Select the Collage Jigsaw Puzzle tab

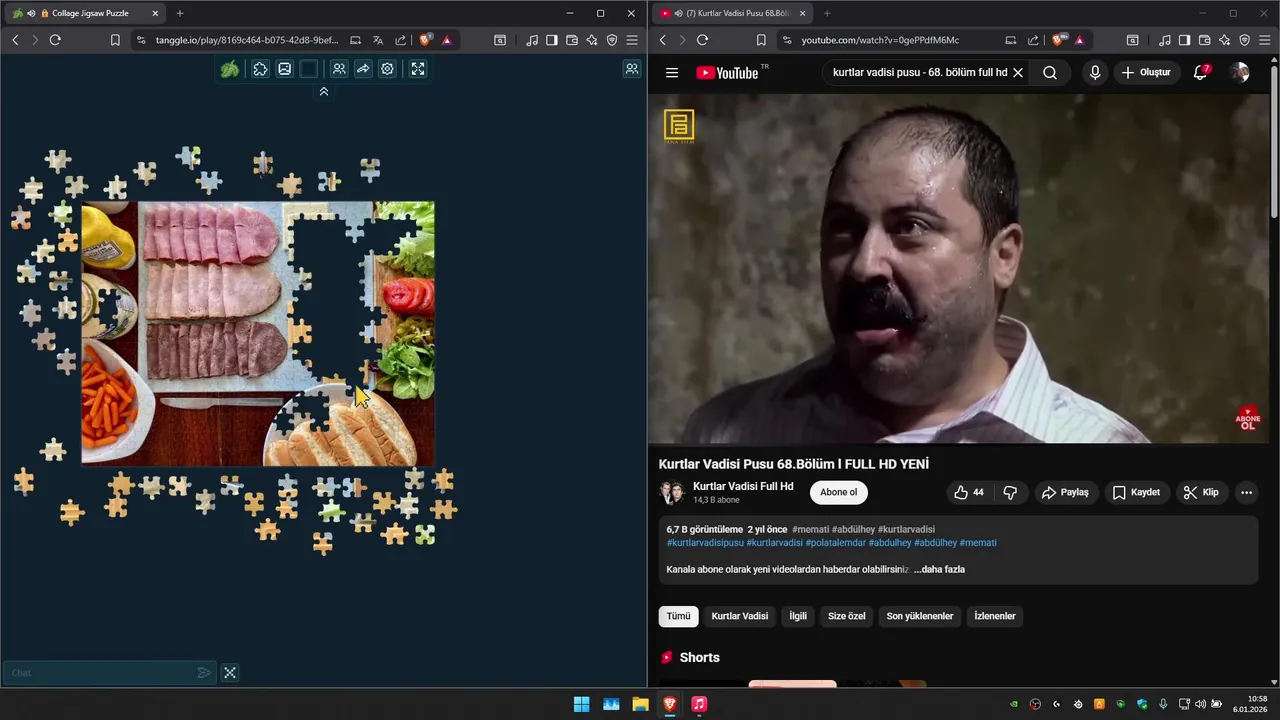point(86,13)
